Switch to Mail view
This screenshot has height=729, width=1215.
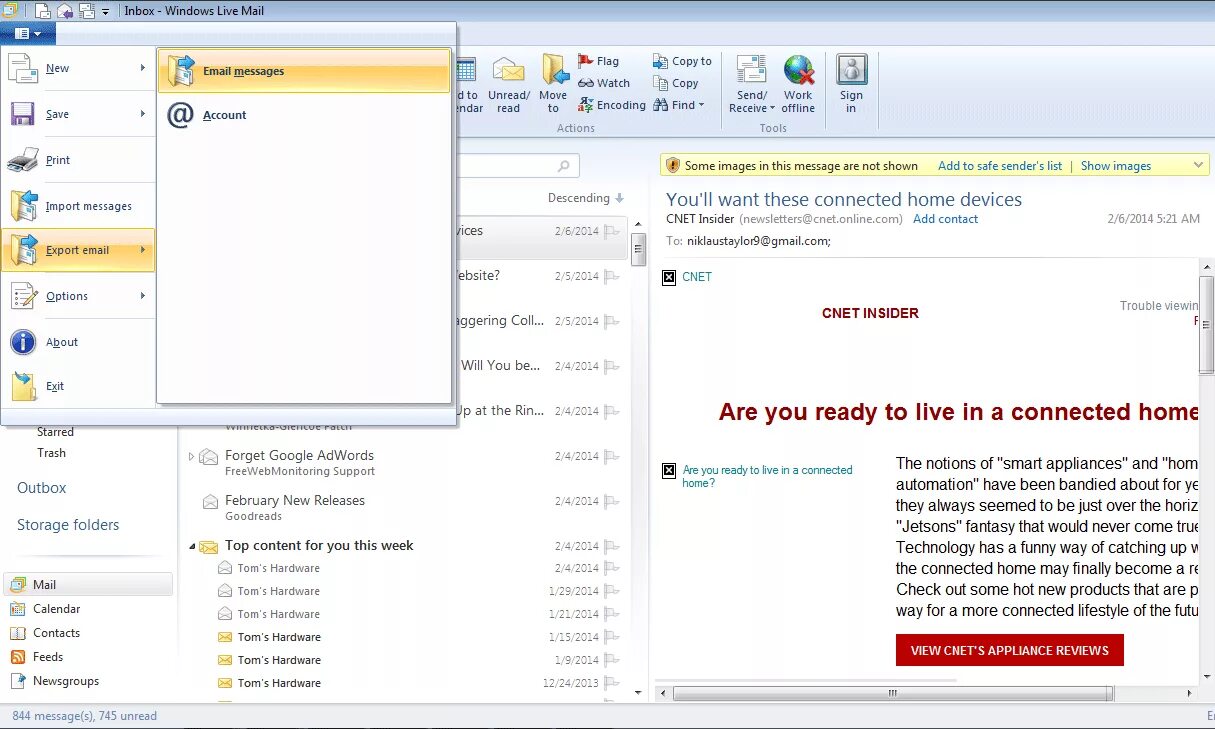88,585
